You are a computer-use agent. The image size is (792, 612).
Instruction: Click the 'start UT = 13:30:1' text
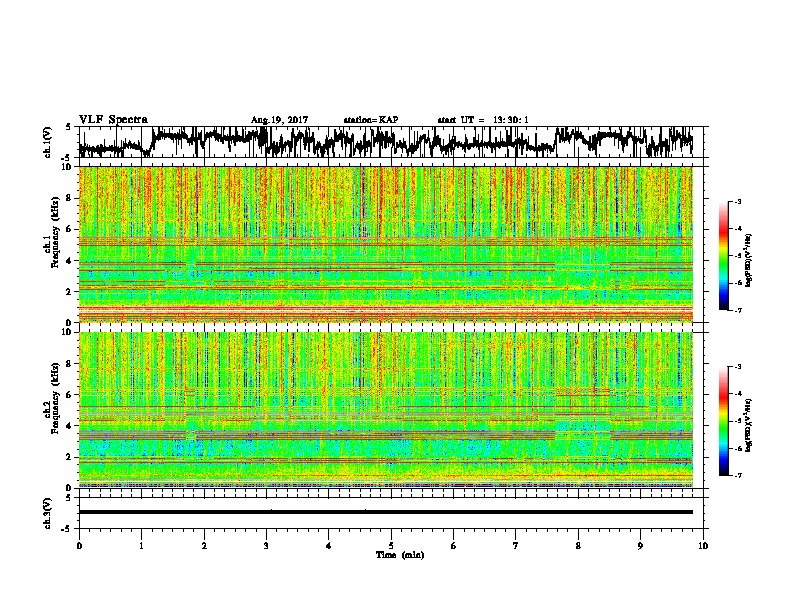click(483, 120)
